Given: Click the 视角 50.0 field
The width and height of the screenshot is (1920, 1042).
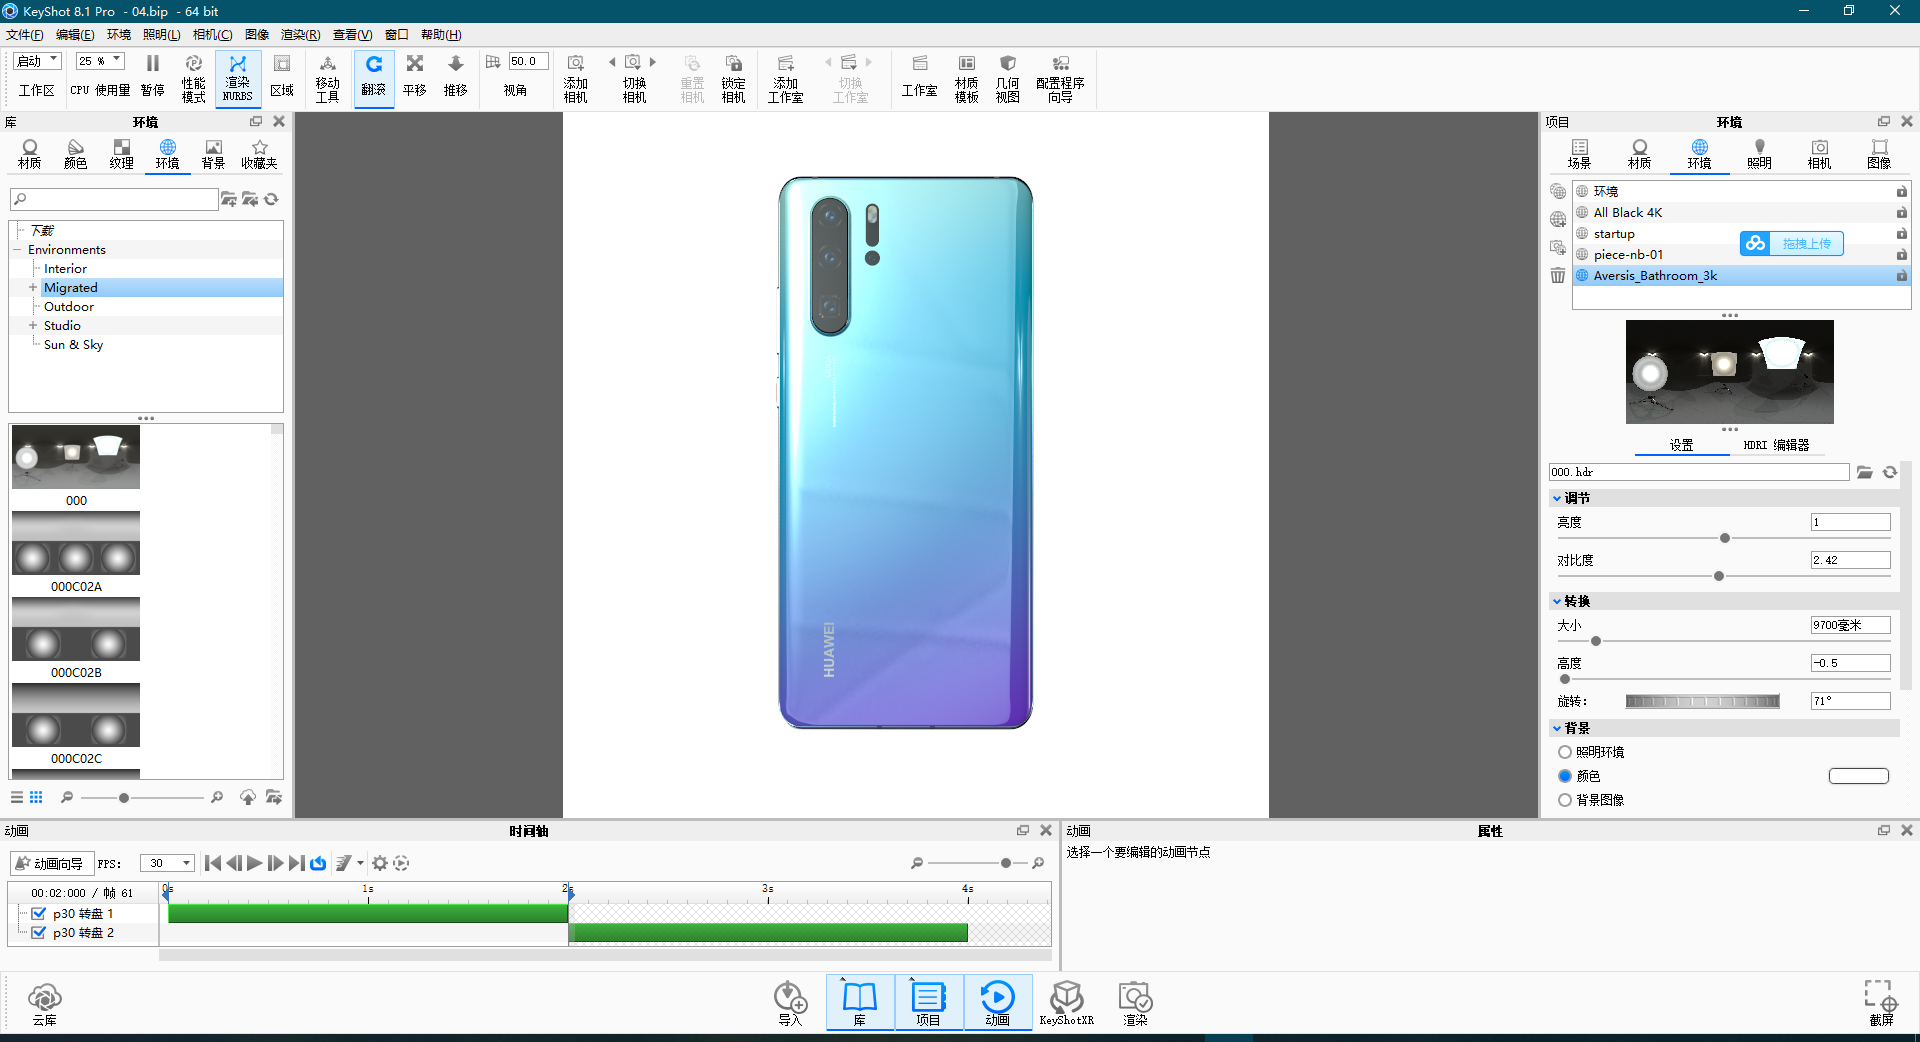Looking at the screenshot, I should click(x=528, y=61).
